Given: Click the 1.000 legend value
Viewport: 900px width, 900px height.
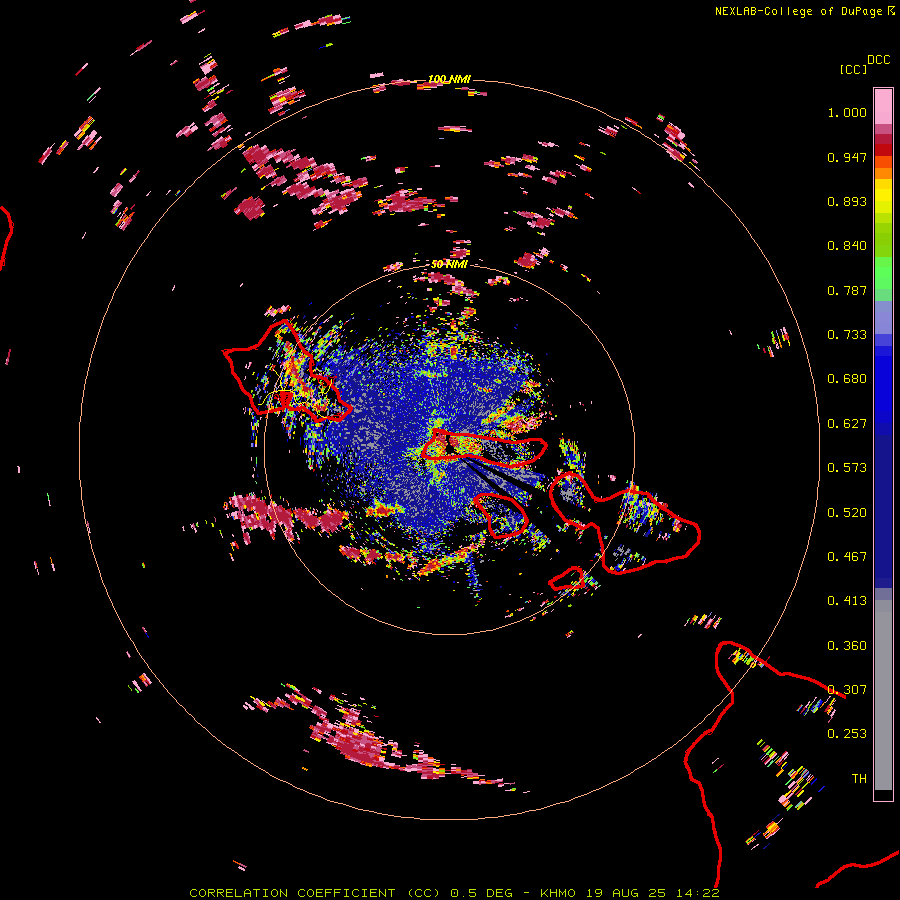Looking at the screenshot, I should click(847, 112).
